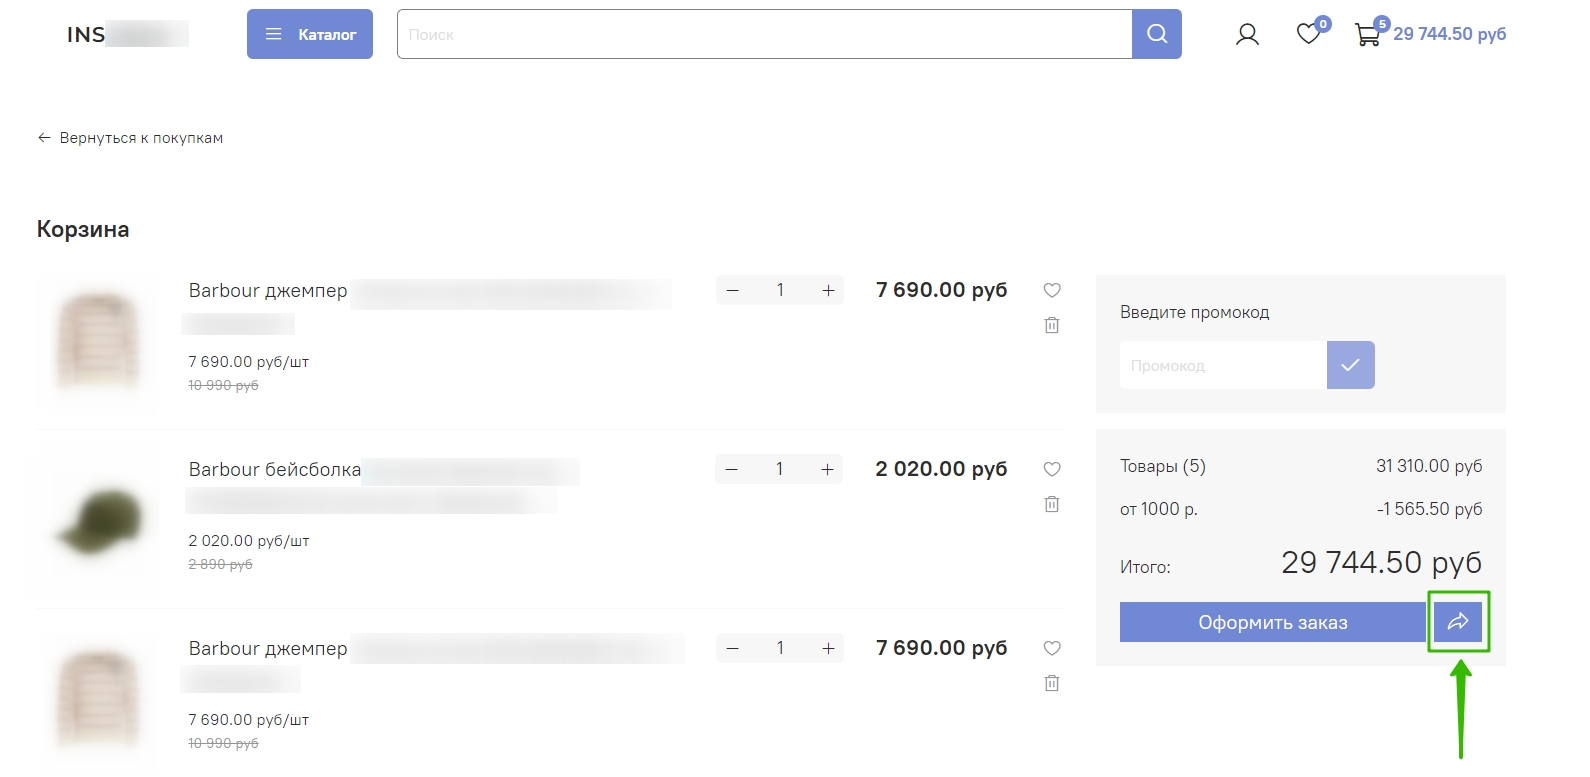Apply promo code with checkmark button
Image resolution: width=1590 pixels, height=777 pixels.
(x=1351, y=365)
